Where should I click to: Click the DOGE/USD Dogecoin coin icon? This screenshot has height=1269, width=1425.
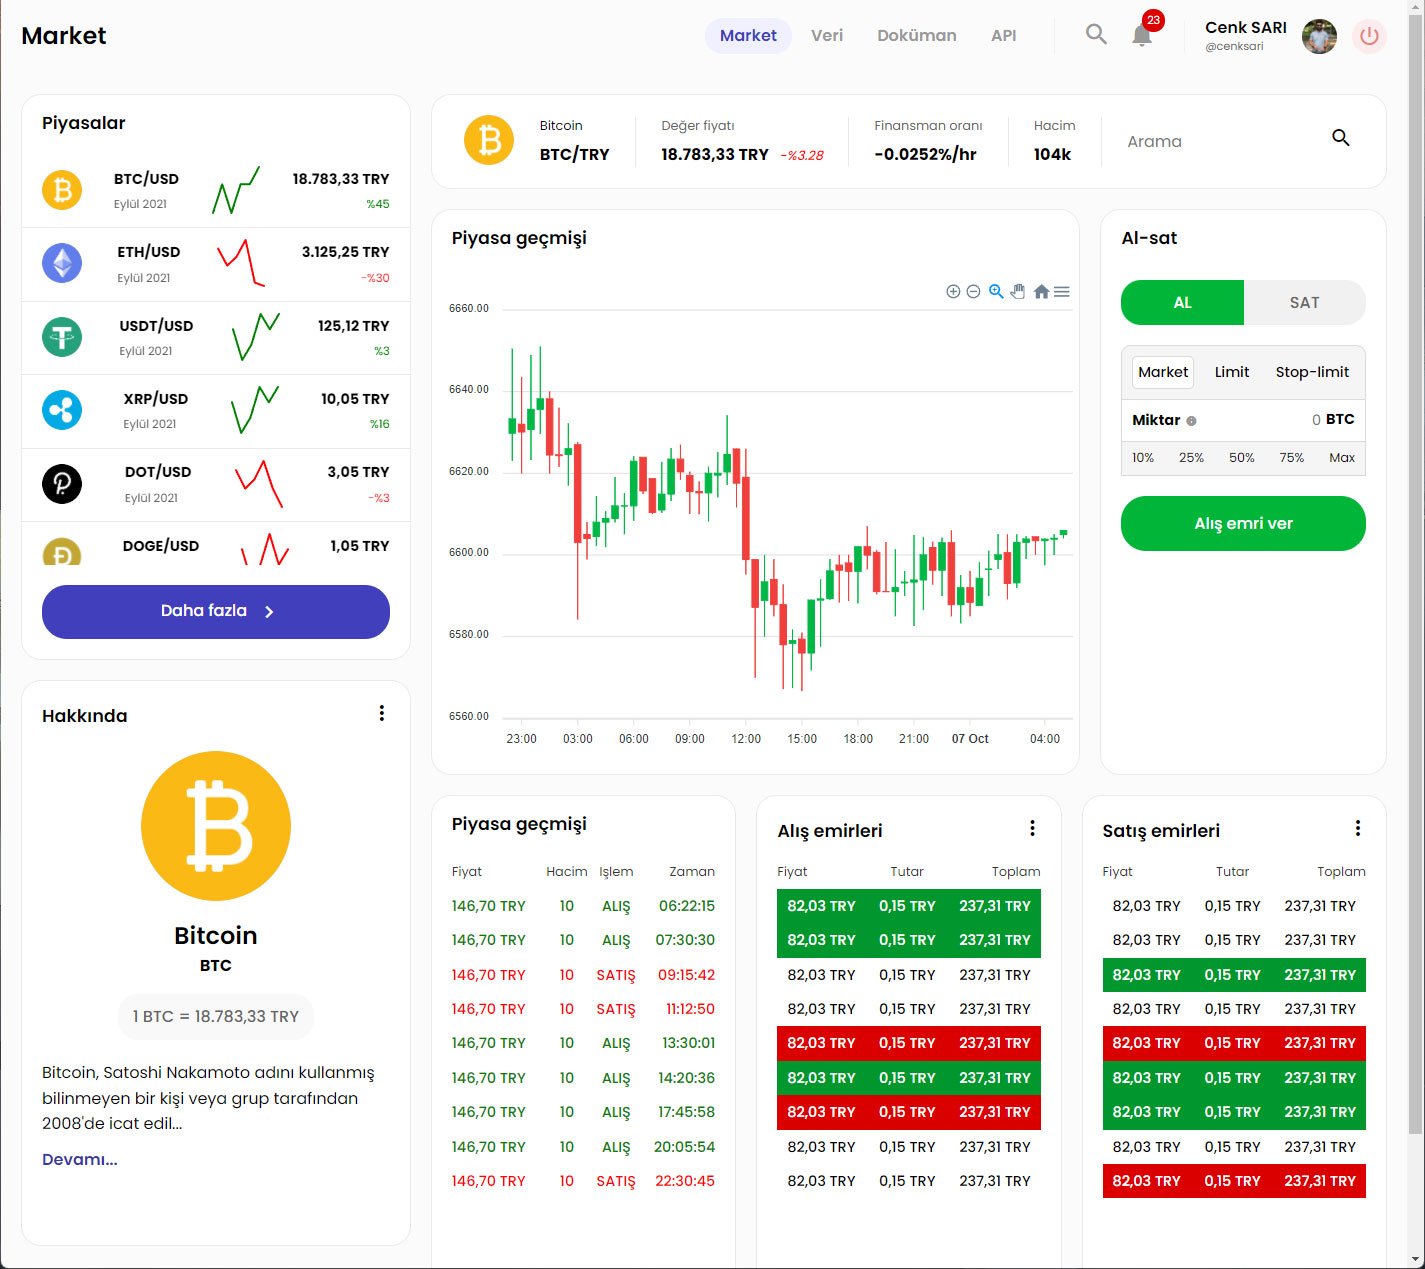(x=62, y=552)
